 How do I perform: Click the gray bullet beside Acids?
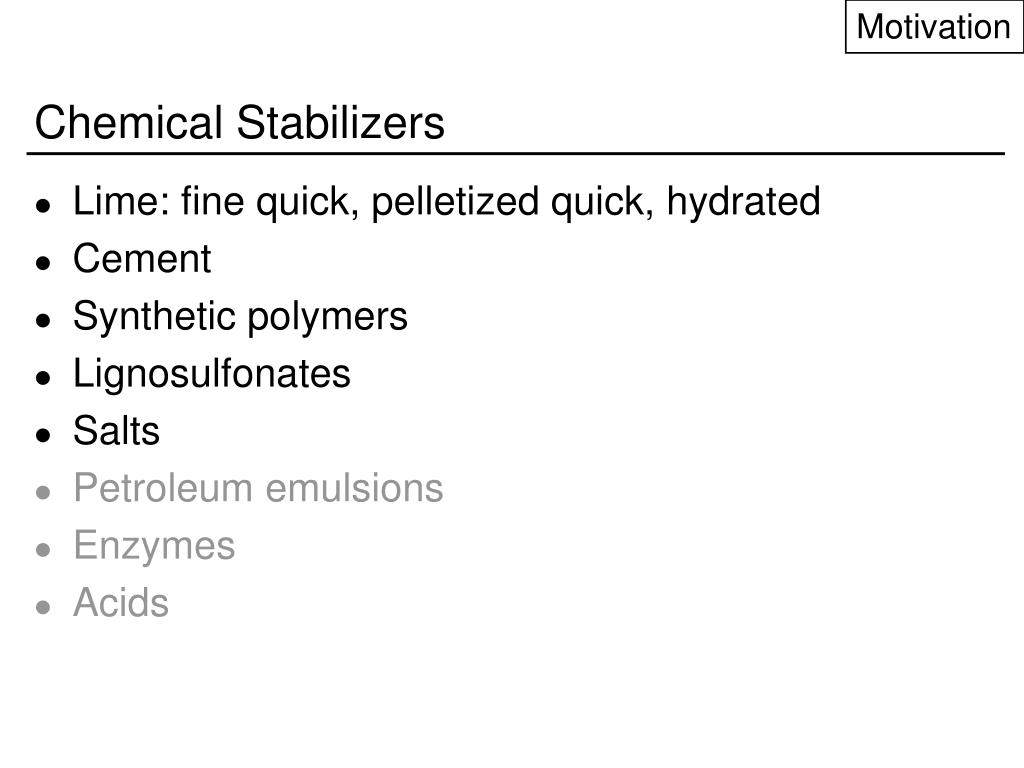[x=43, y=608]
